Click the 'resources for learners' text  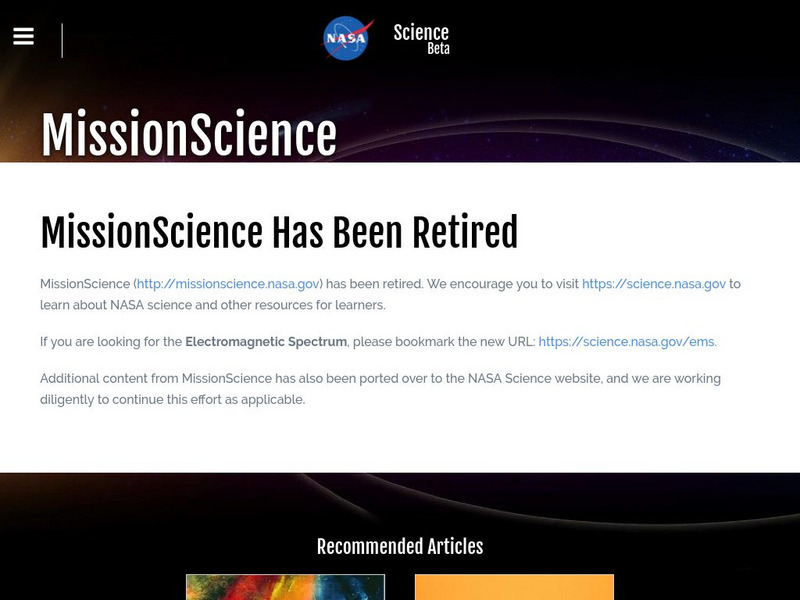click(x=318, y=305)
